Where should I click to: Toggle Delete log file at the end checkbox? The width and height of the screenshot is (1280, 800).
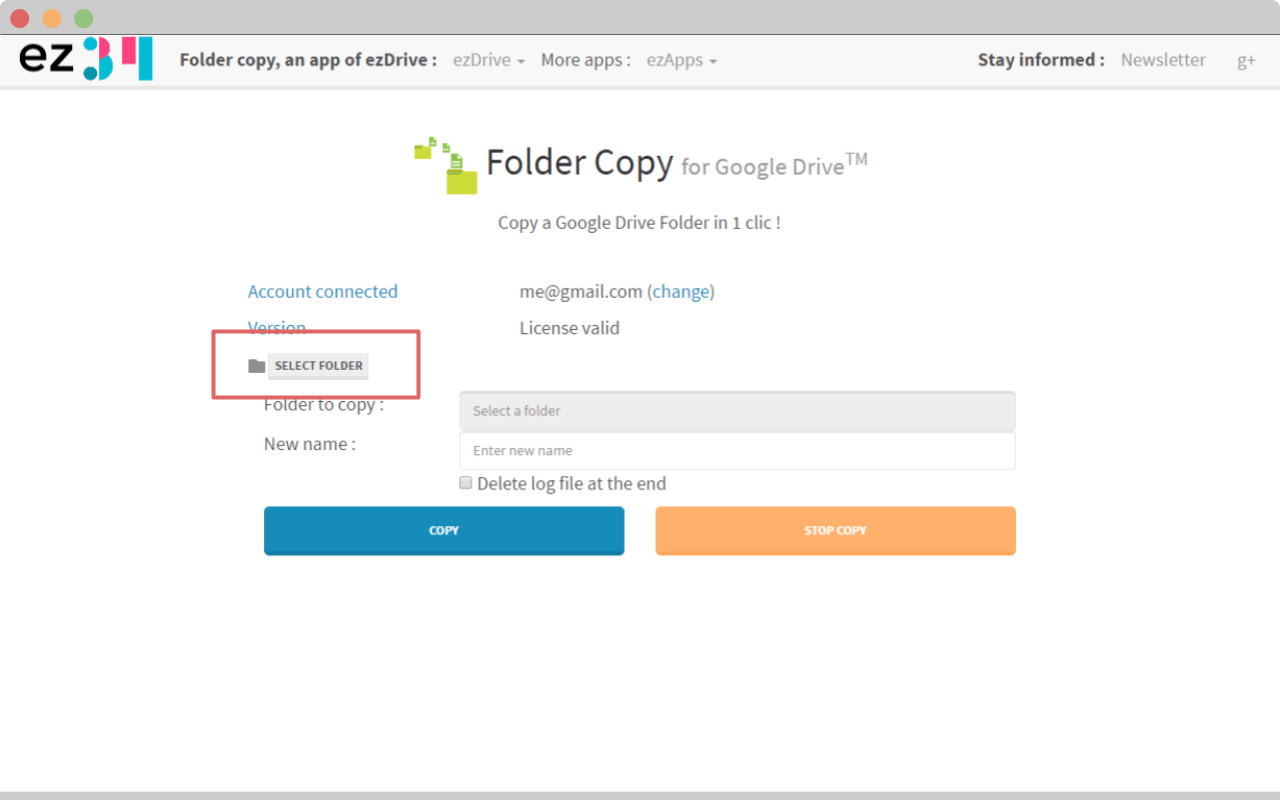pos(465,483)
